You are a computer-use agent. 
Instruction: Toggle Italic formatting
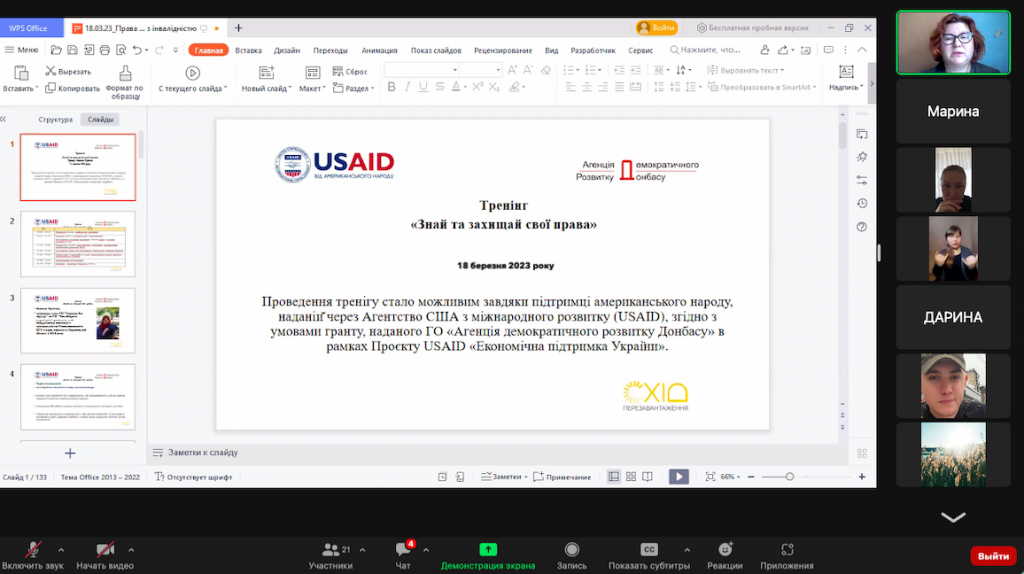tap(408, 87)
